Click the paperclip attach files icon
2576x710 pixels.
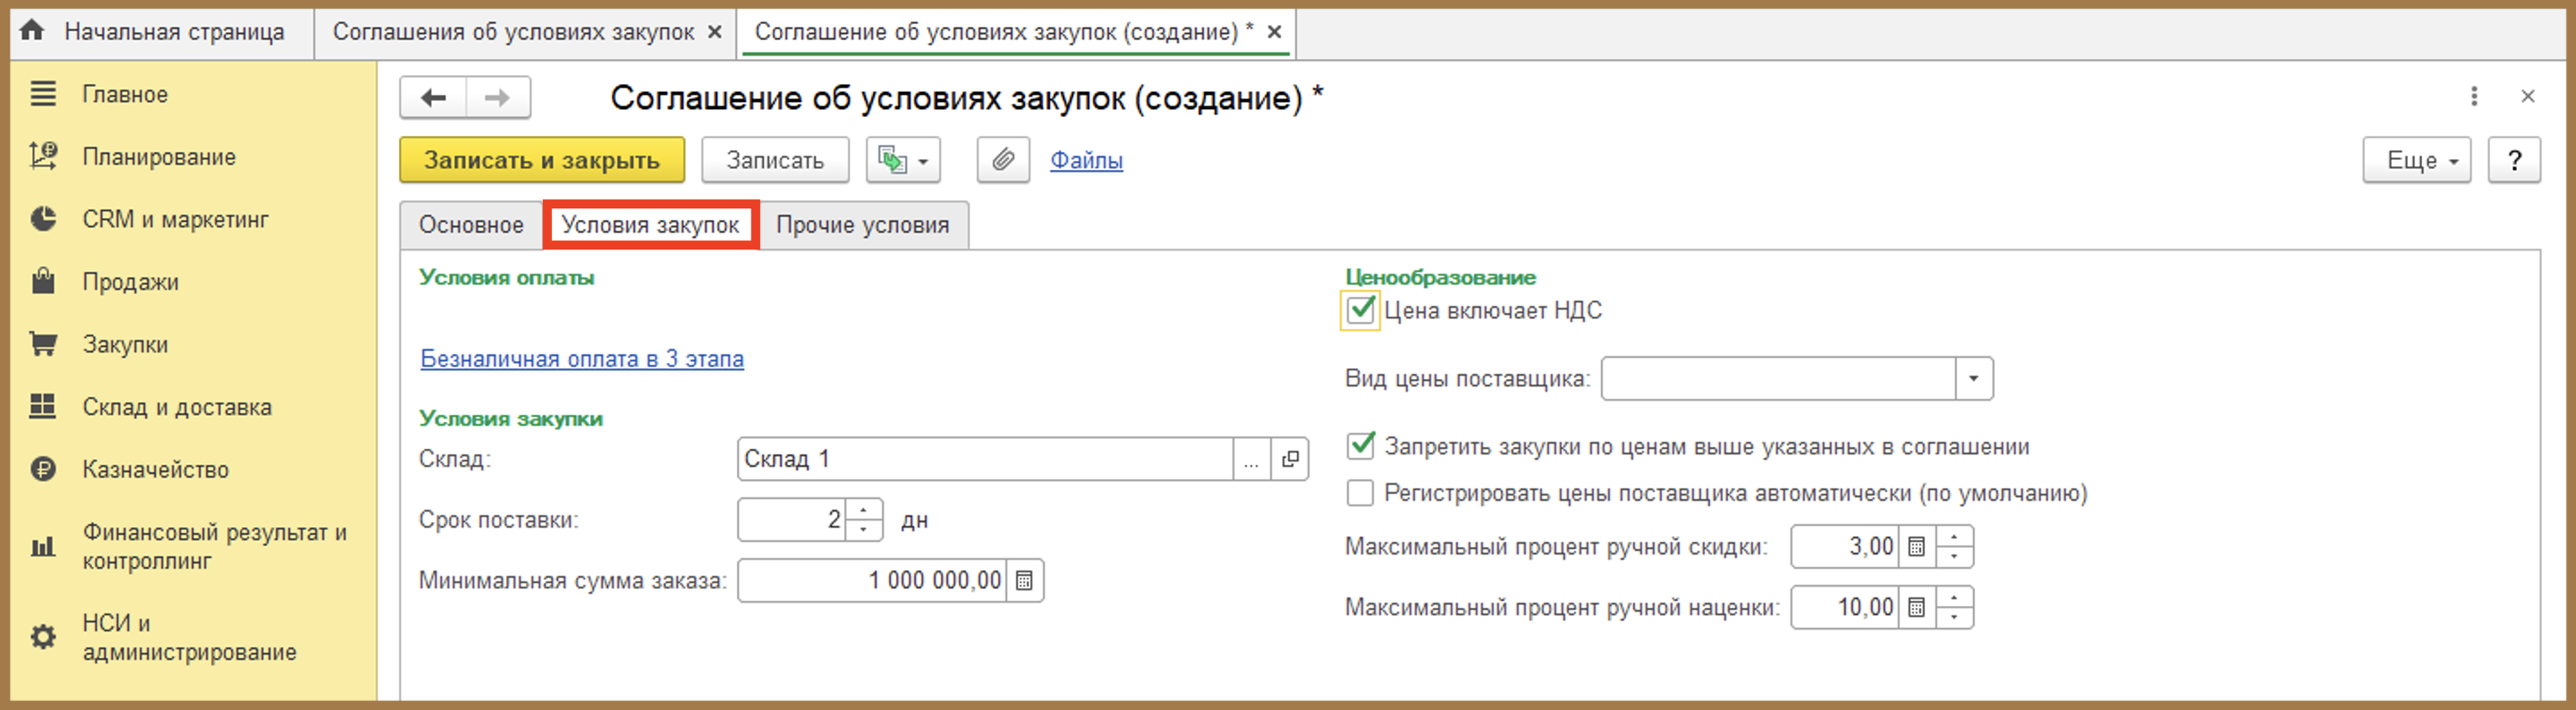coord(1003,160)
